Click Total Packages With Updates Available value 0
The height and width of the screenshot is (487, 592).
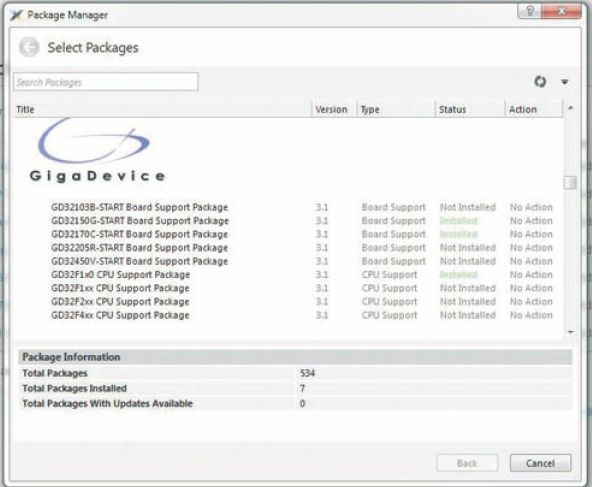(302, 404)
